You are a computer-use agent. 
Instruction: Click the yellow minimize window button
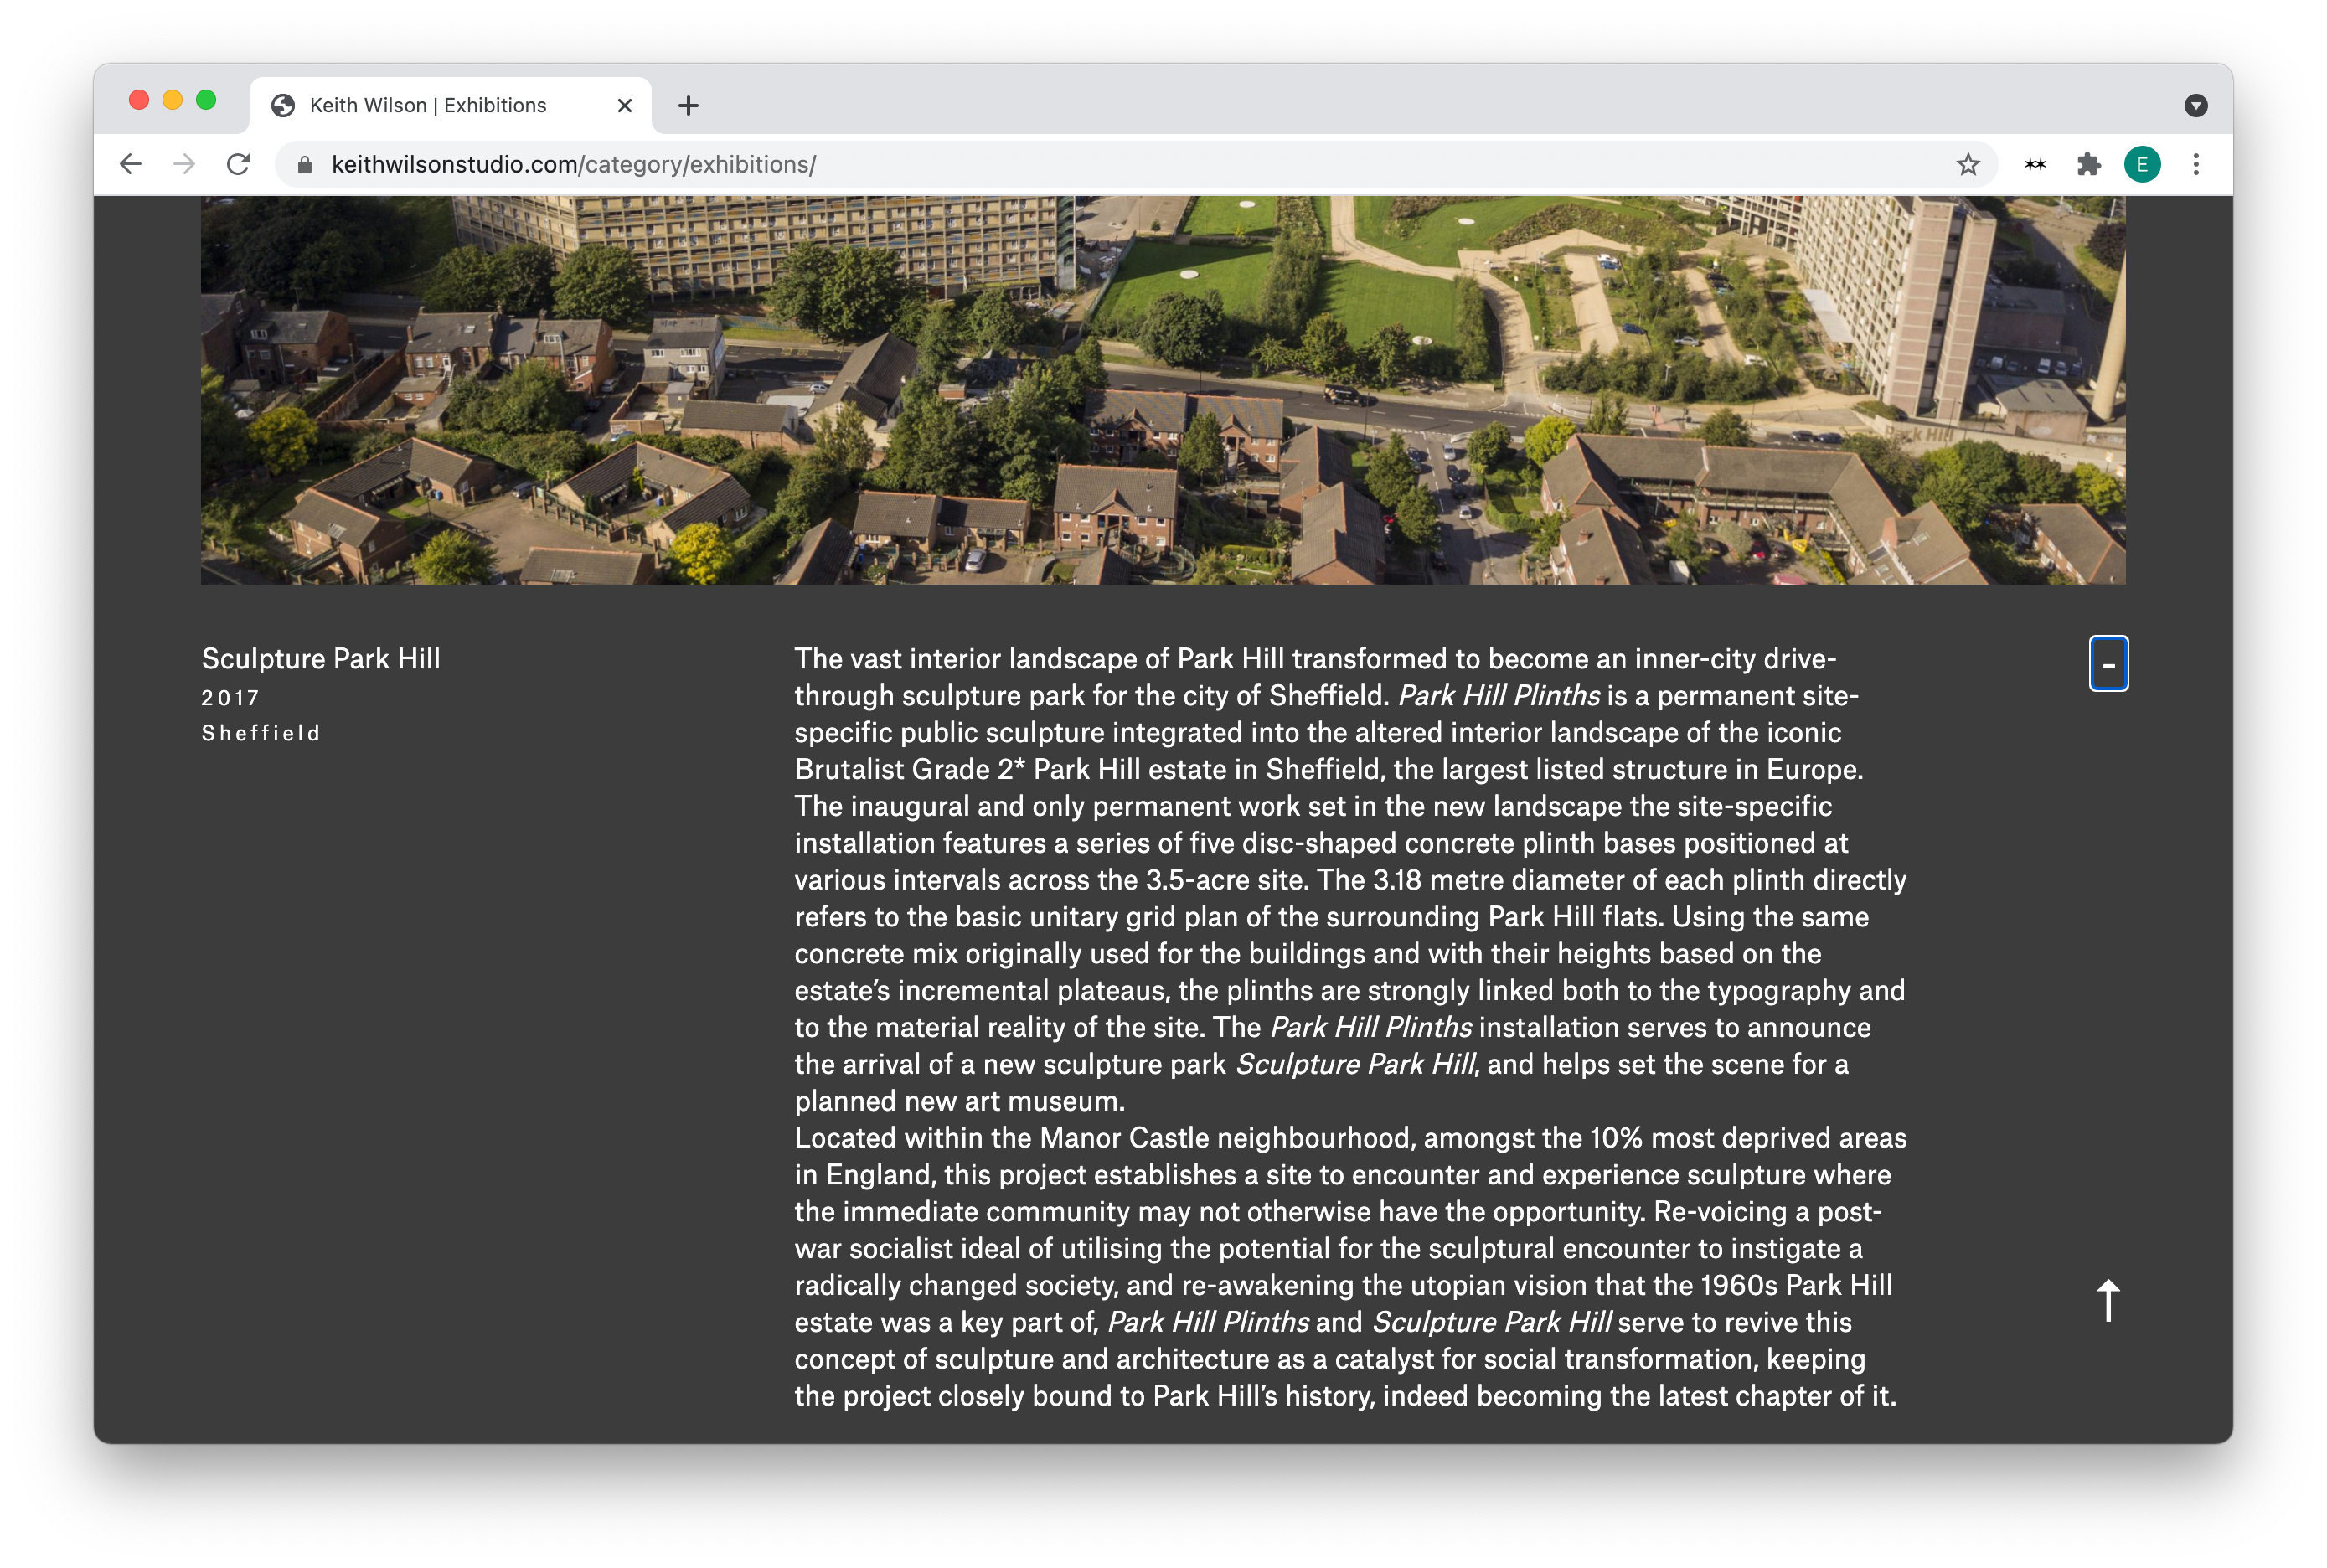pos(172,100)
